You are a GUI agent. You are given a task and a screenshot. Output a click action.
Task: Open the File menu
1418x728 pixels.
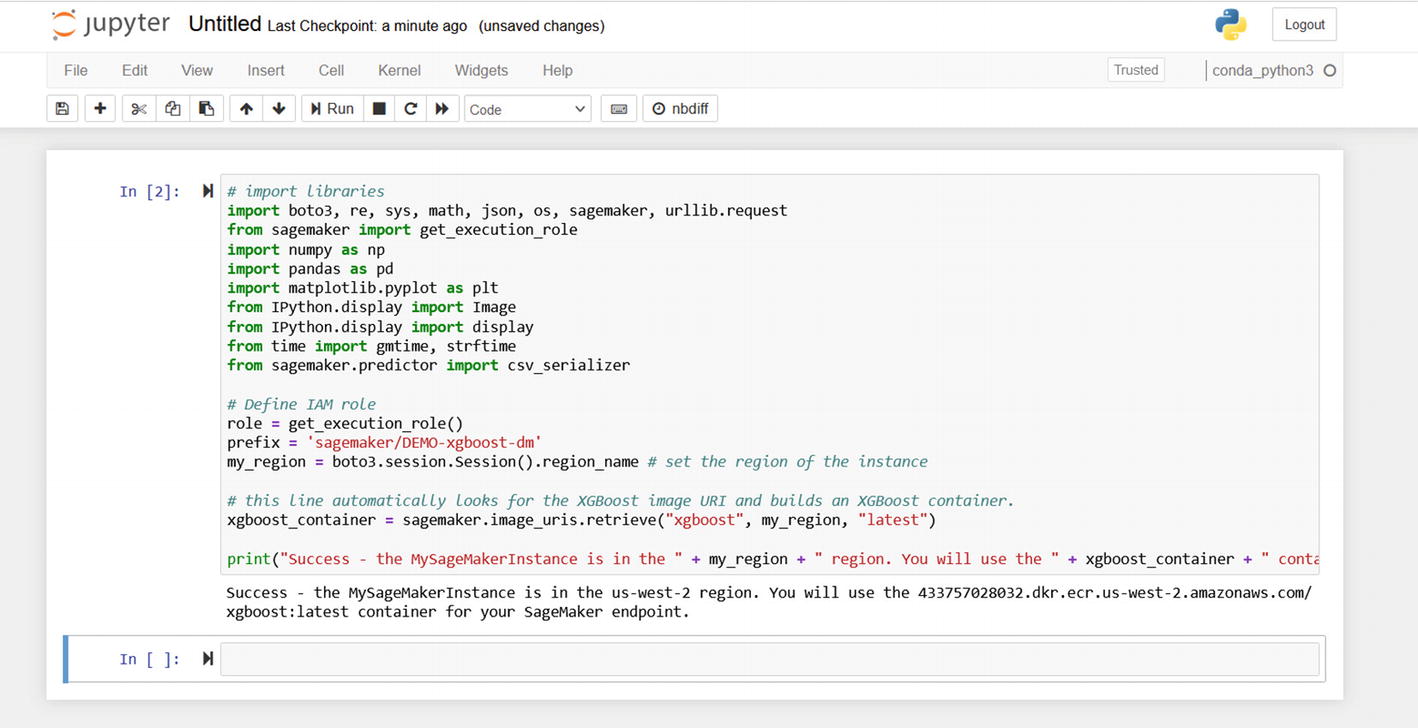point(76,70)
